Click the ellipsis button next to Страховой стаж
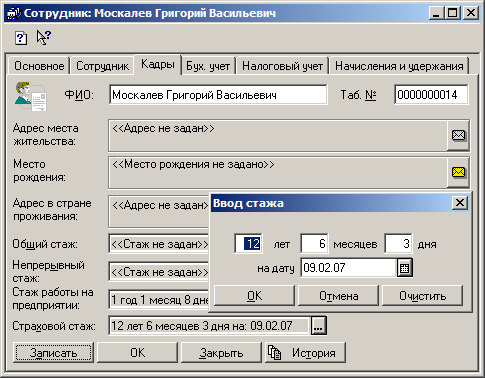 (319, 326)
